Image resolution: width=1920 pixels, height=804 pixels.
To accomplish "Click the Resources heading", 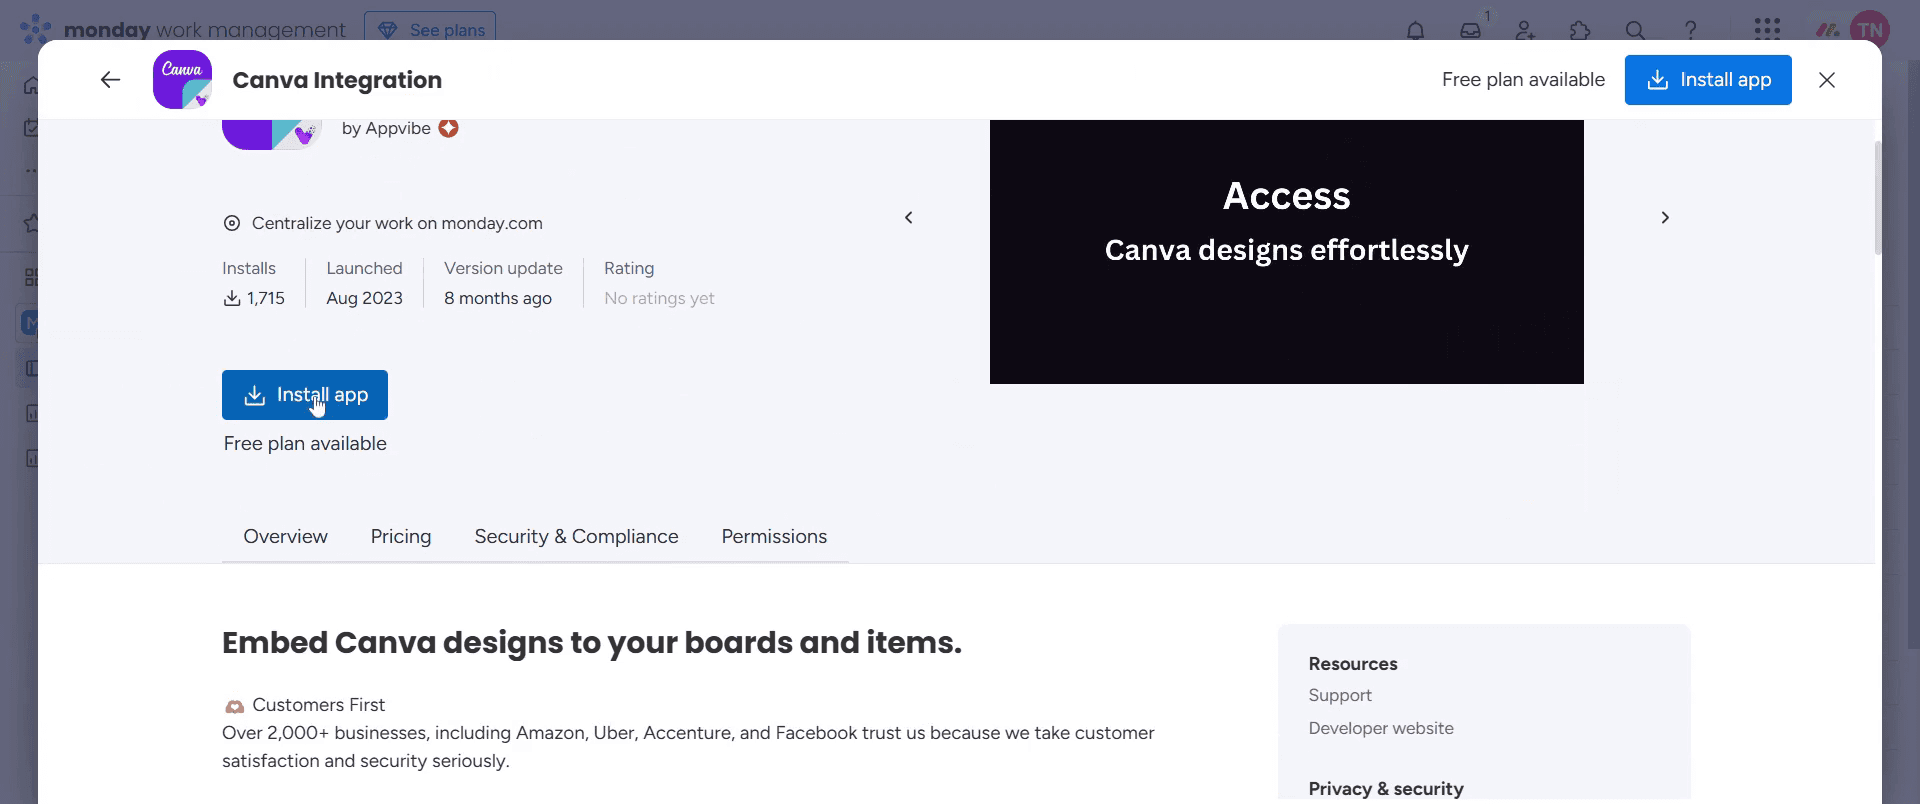I will [x=1353, y=664].
